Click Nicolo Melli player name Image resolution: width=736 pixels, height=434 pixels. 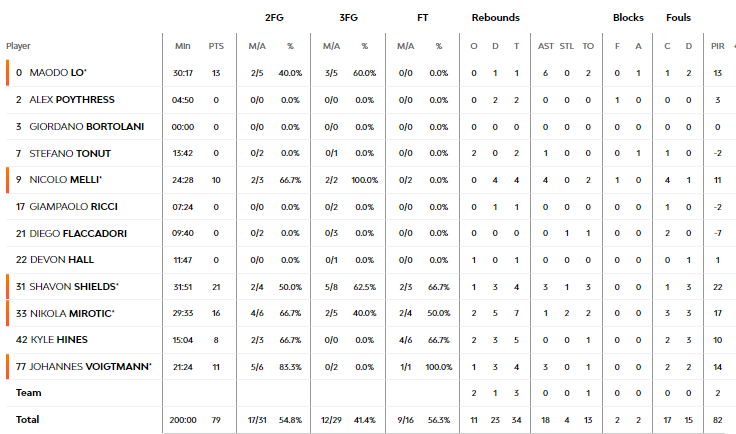coord(65,180)
